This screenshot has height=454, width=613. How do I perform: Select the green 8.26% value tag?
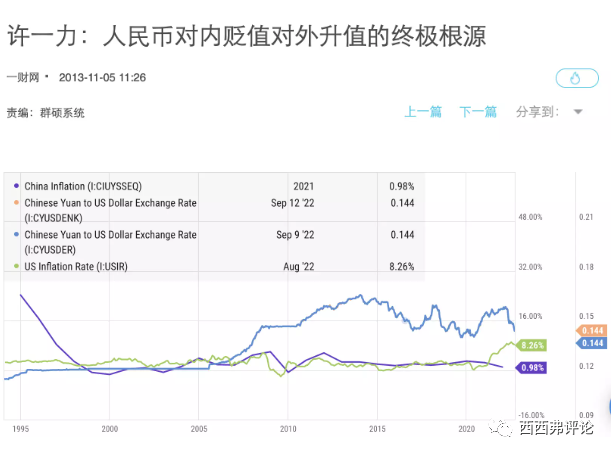531,345
